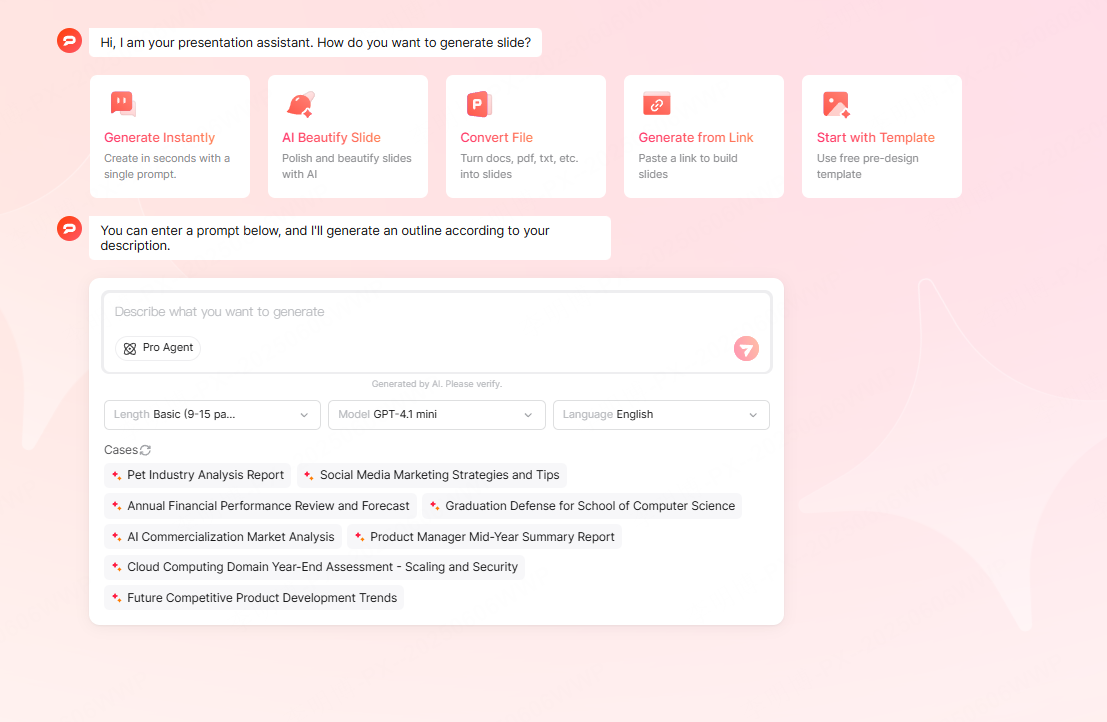Click the Pro Agent icon
This screenshot has width=1107, height=722.
point(130,347)
